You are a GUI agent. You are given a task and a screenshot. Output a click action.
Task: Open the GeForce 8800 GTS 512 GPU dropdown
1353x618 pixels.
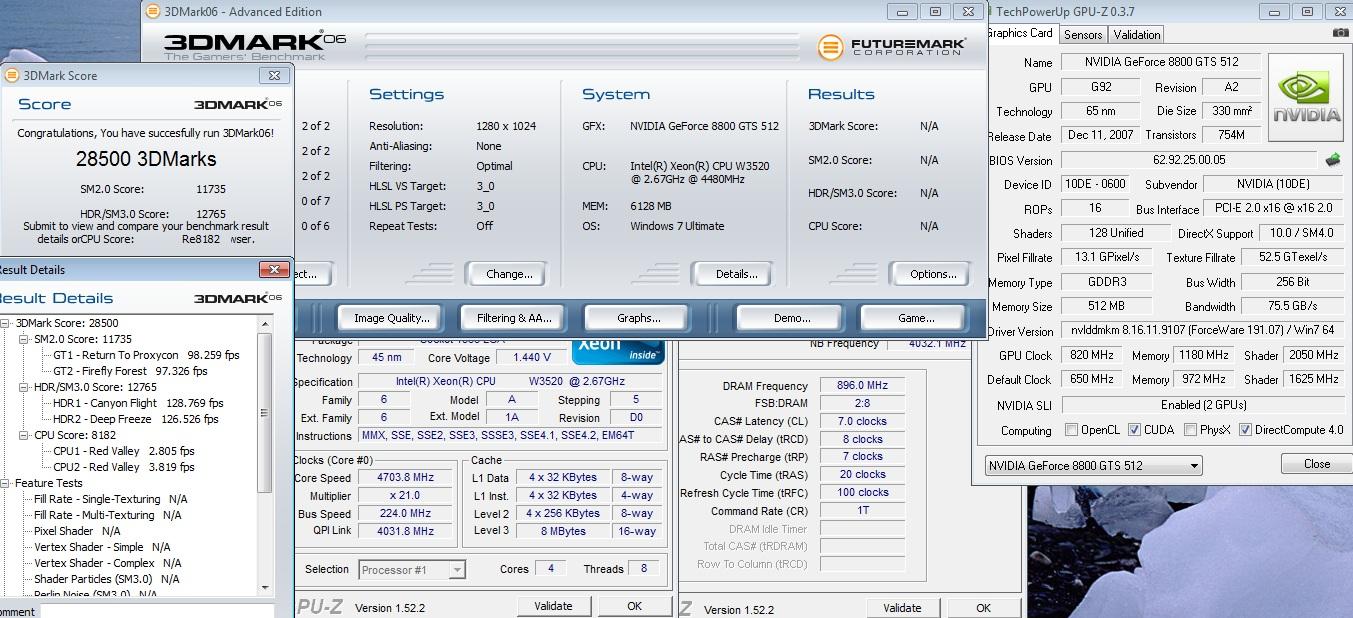coord(1093,465)
